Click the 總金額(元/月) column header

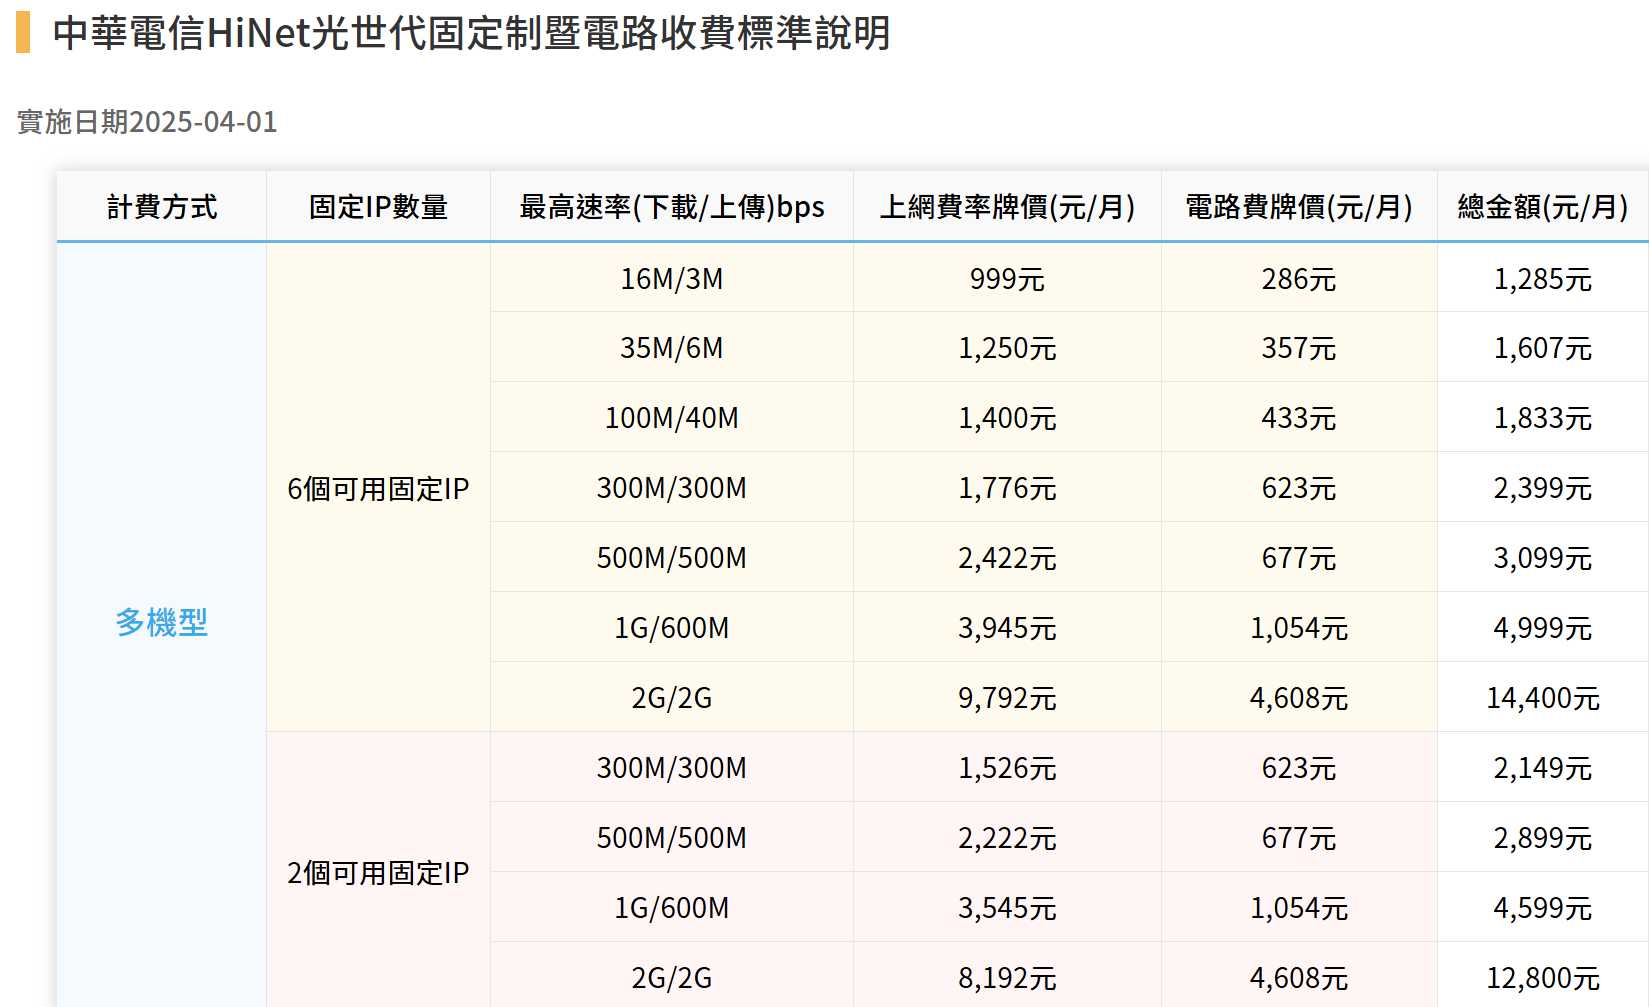pyautogui.click(x=1543, y=207)
